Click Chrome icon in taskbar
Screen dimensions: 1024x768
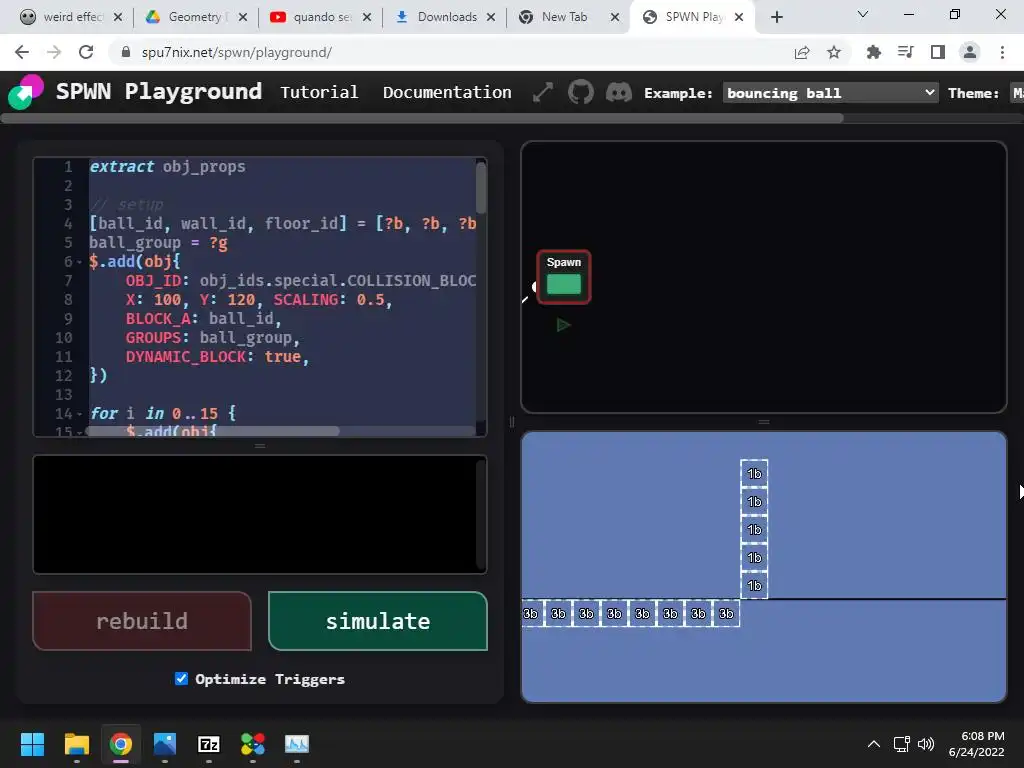pos(121,744)
